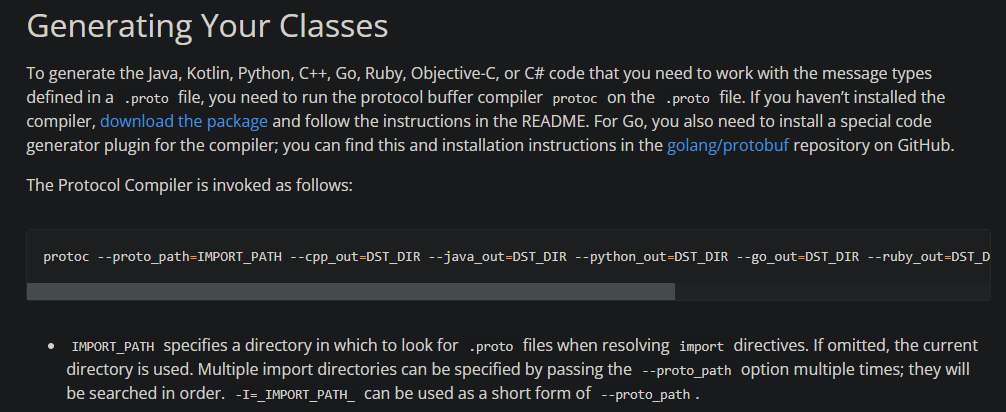Grab the horizontal scrollbar thumb below the command
The height and width of the screenshot is (412, 1006).
coord(350,291)
